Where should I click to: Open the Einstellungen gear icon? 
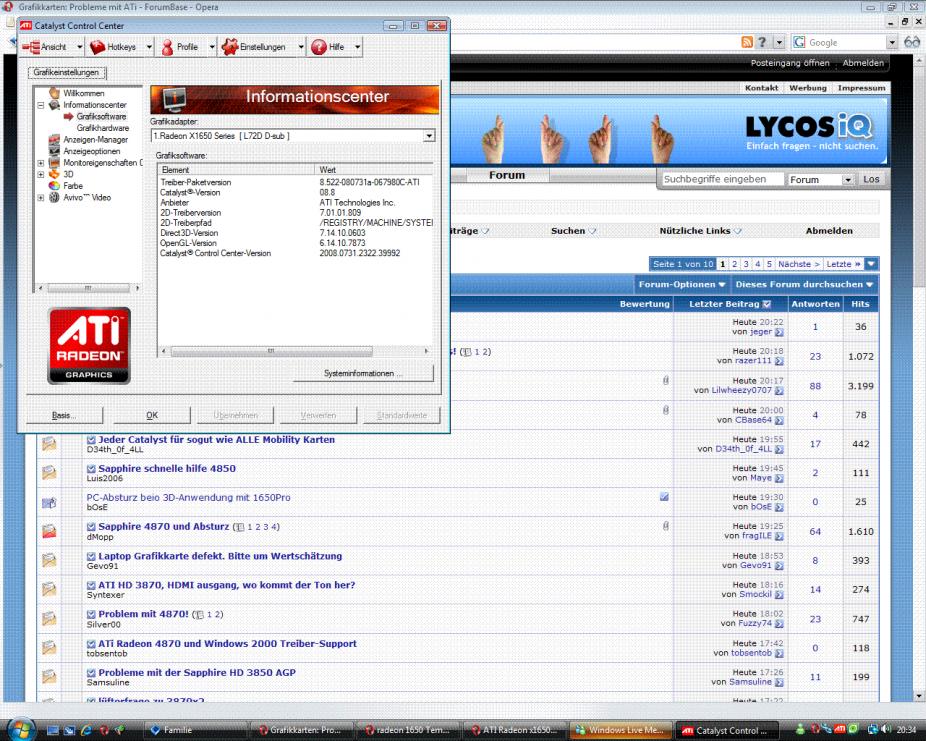point(230,47)
